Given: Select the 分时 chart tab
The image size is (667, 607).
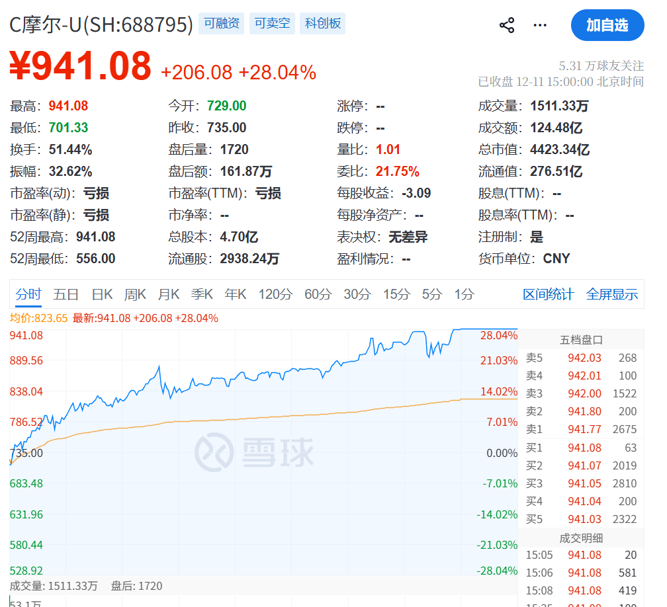Looking at the screenshot, I should 28,294.
